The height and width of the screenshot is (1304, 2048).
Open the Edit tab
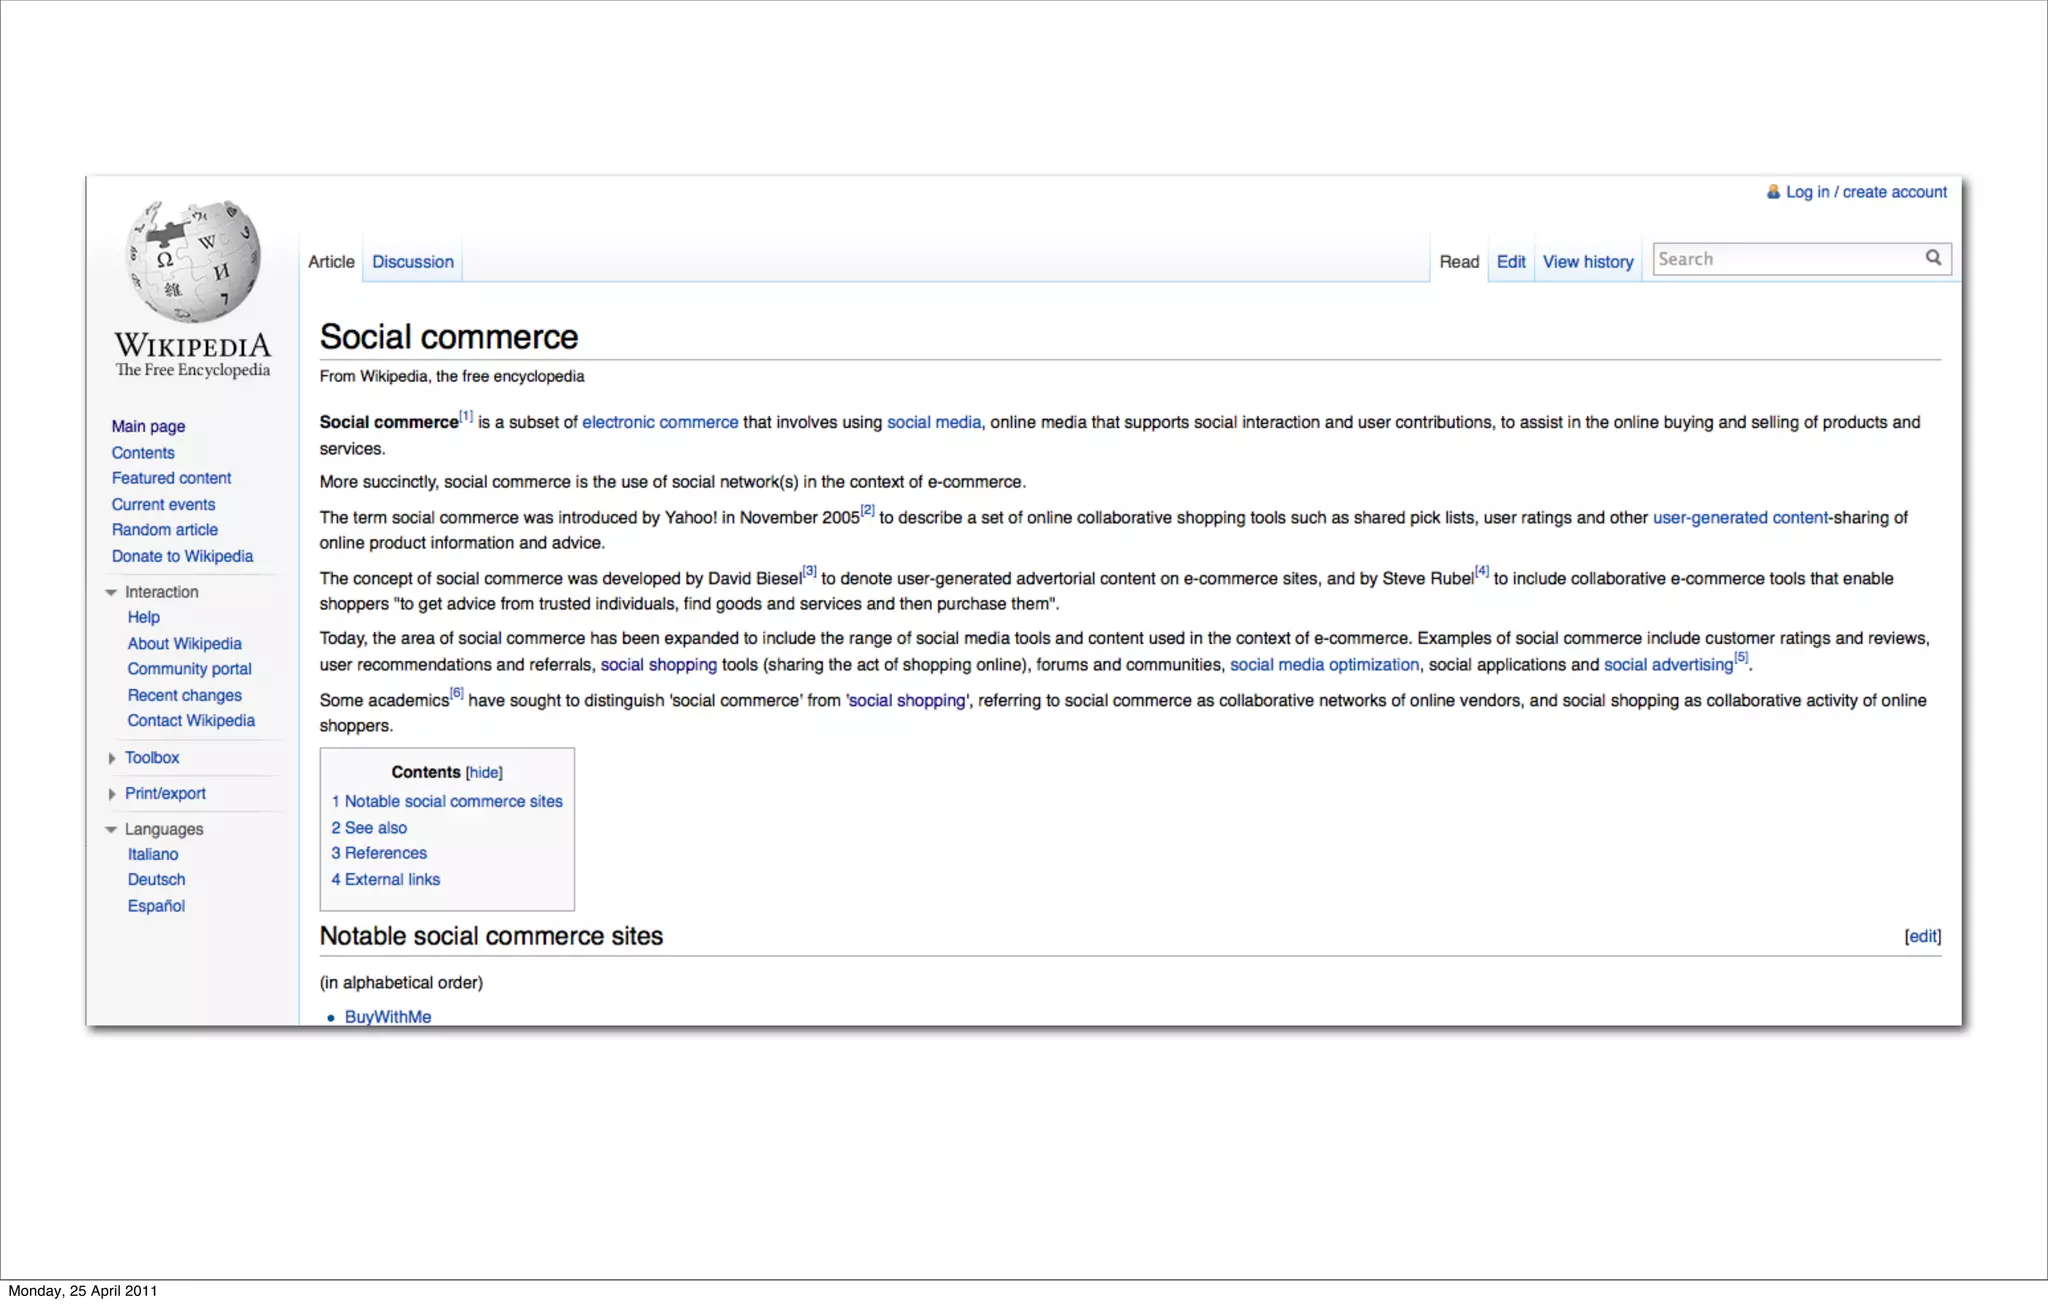coord(1510,262)
